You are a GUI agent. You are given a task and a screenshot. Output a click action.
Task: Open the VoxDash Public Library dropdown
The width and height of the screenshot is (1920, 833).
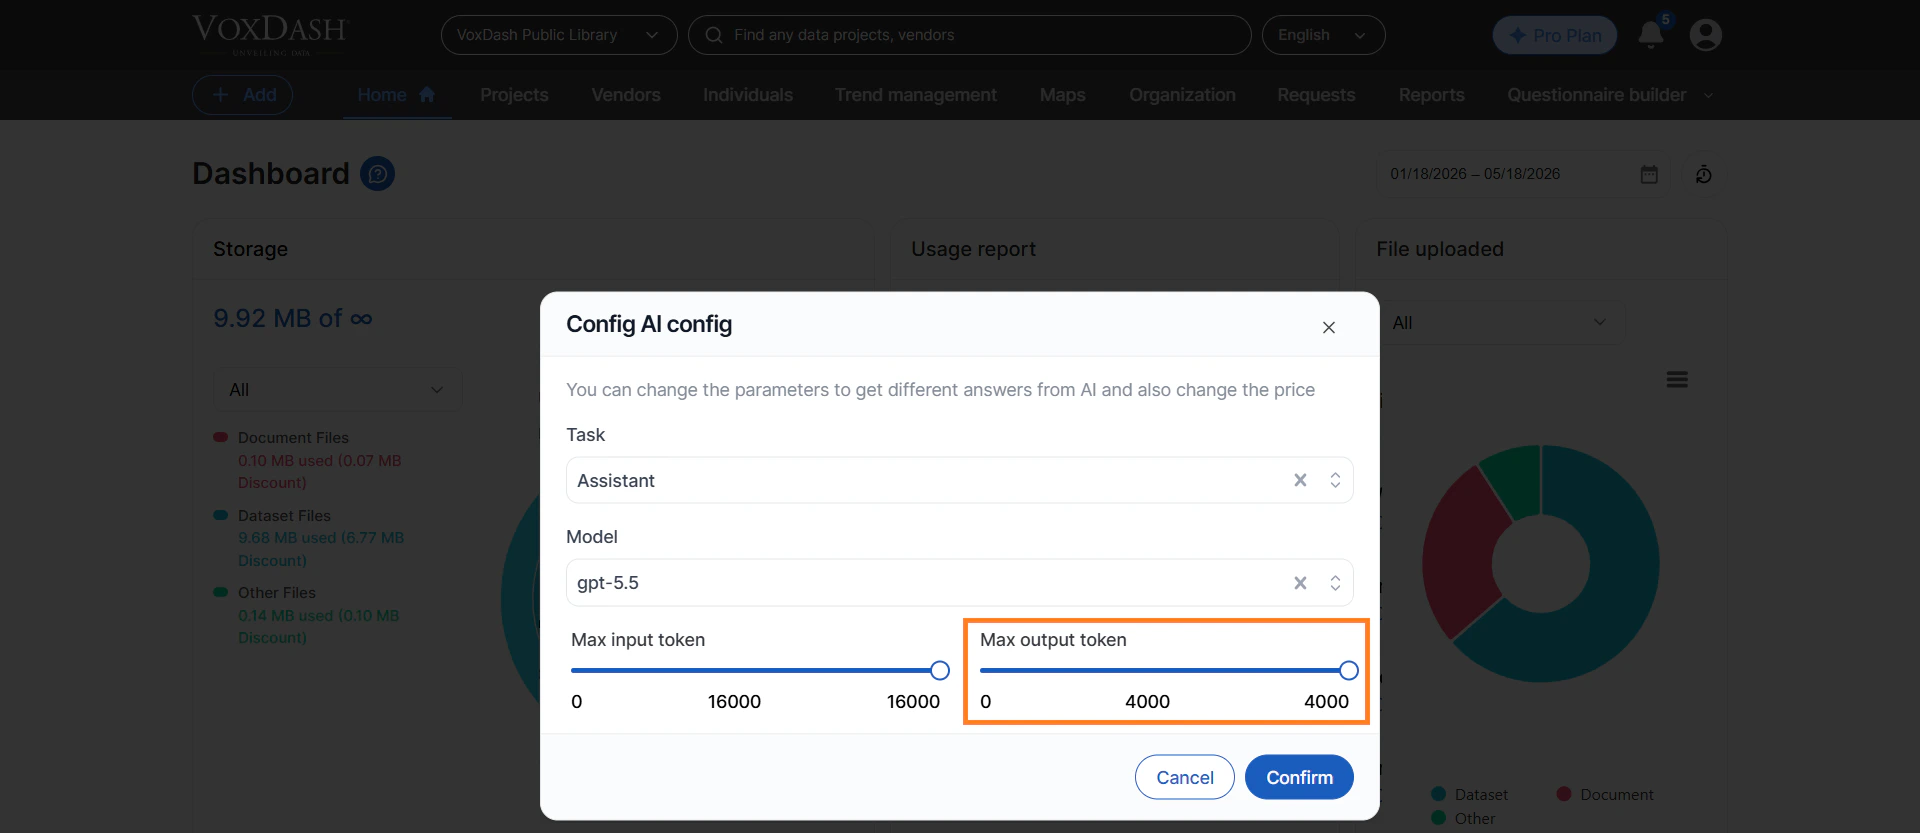click(559, 35)
